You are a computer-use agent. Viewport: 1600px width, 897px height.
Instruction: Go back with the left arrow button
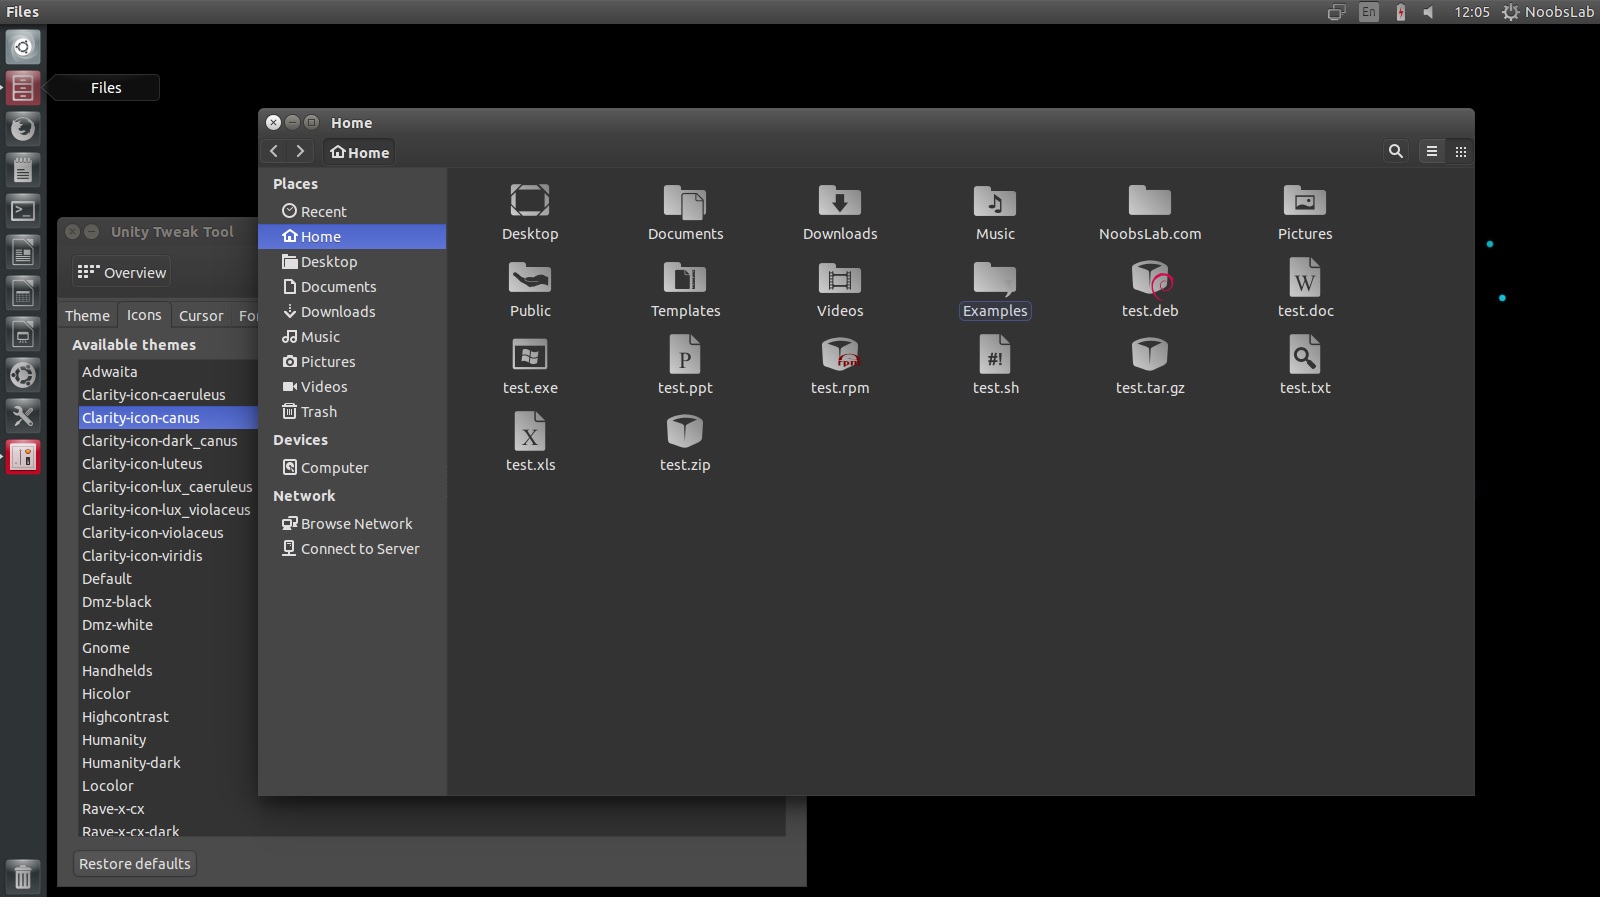click(274, 151)
